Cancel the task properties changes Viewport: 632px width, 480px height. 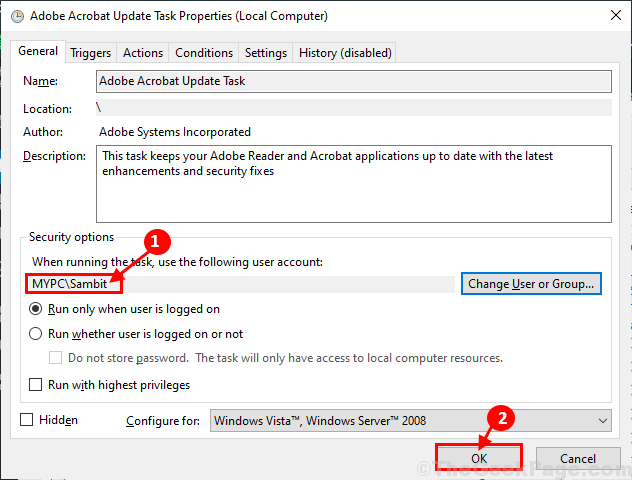[x=578, y=458]
